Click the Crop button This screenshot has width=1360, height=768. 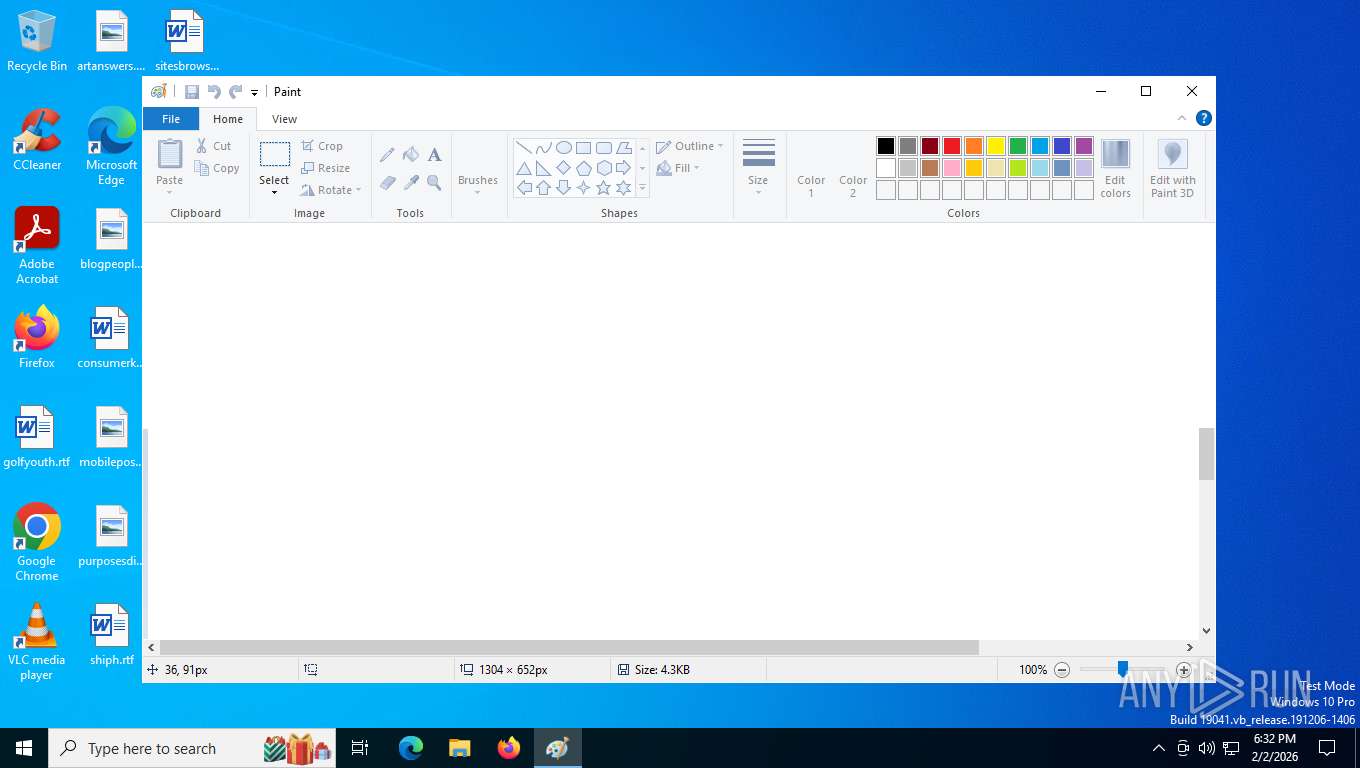pyautogui.click(x=322, y=146)
